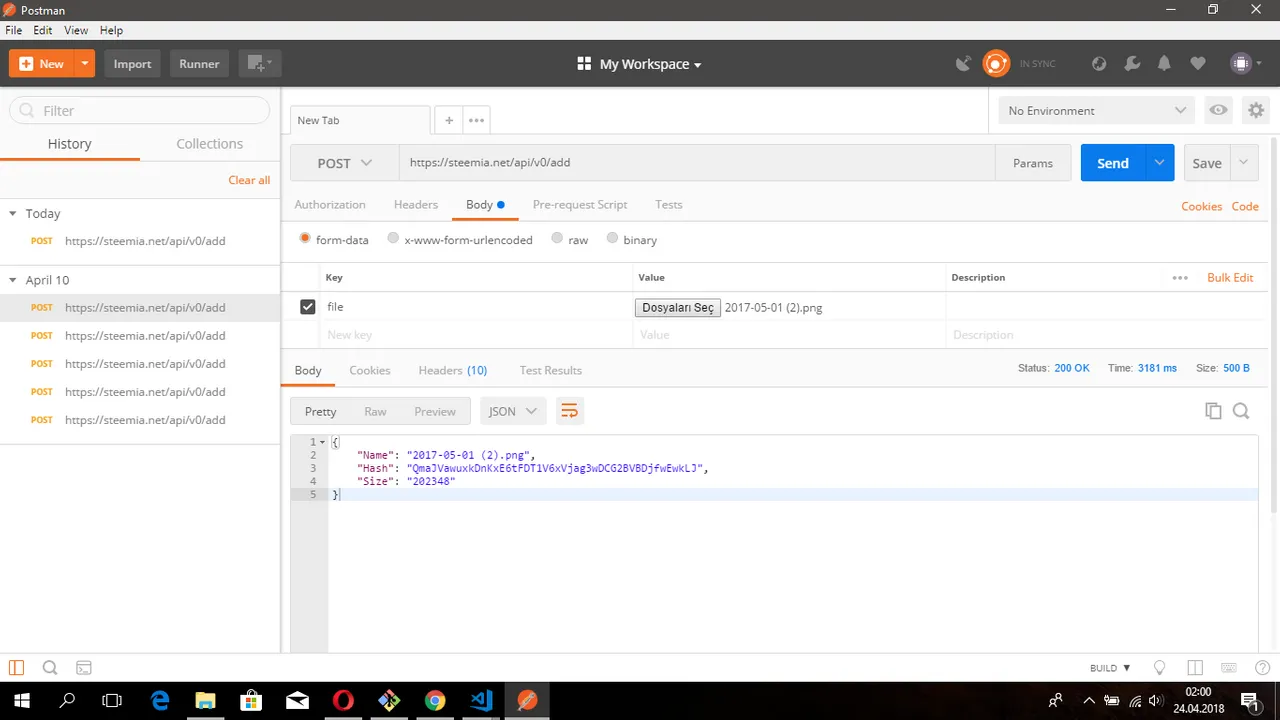Open the Send dropdown arrow

(1160, 163)
